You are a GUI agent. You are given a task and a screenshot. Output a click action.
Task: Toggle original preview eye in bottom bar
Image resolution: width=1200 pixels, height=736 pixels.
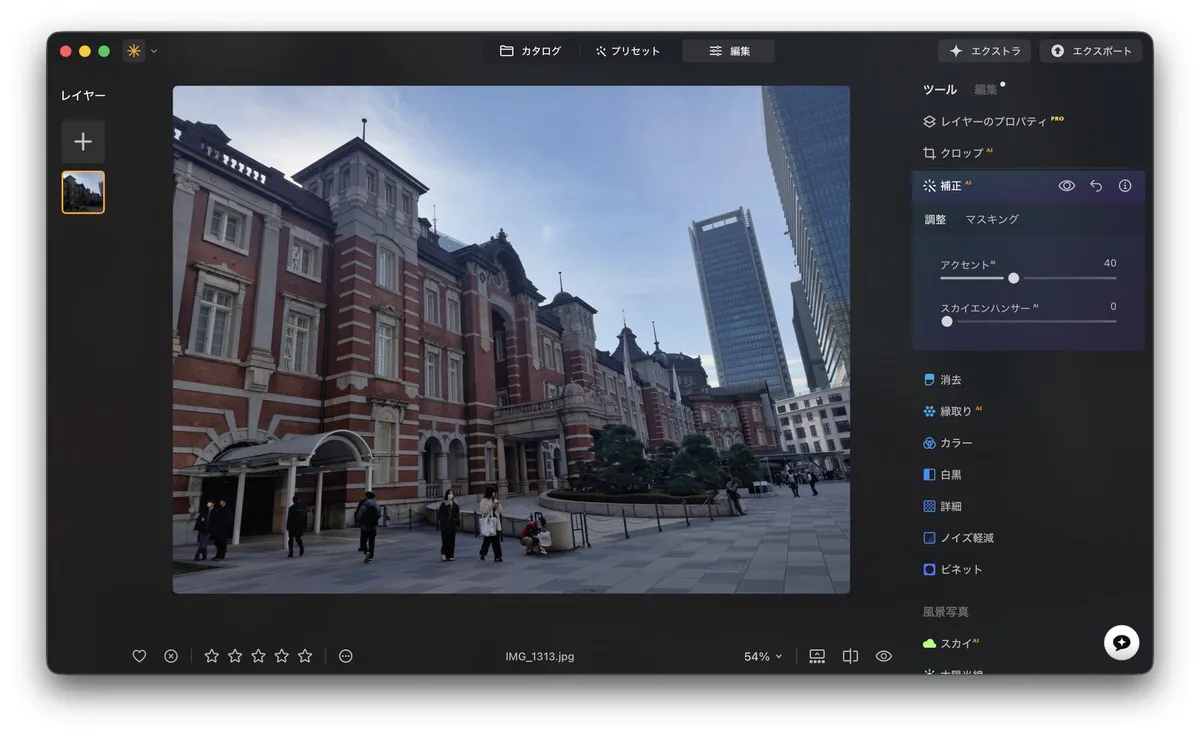coord(884,656)
